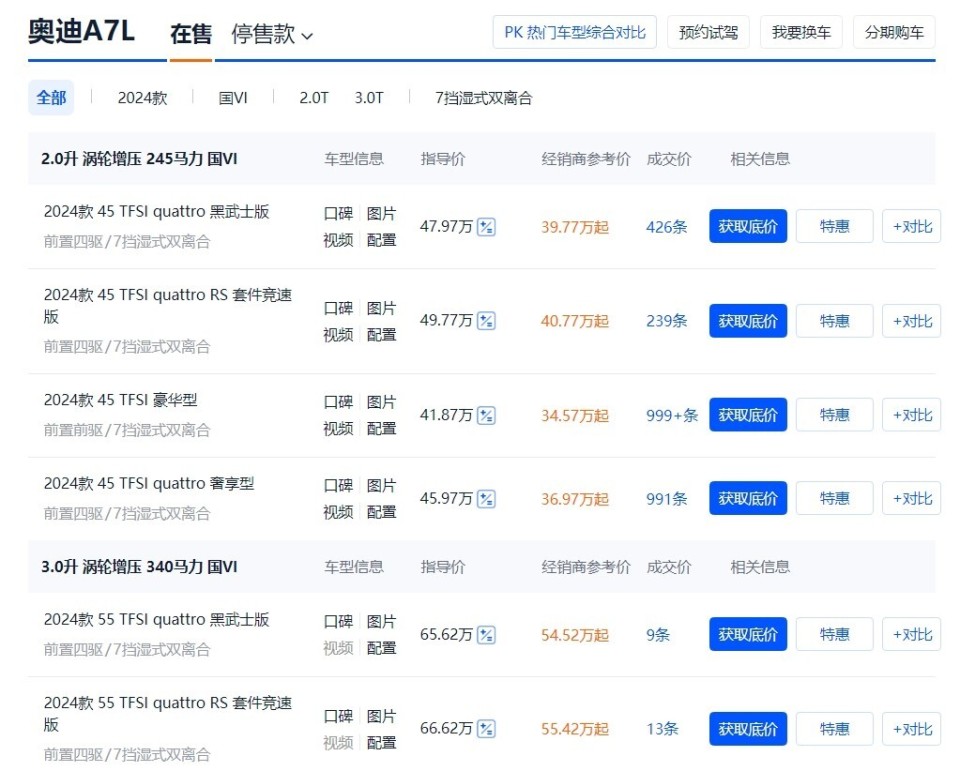The image size is (960, 771).
Task: Click the 我要换车 button
Action: click(801, 31)
